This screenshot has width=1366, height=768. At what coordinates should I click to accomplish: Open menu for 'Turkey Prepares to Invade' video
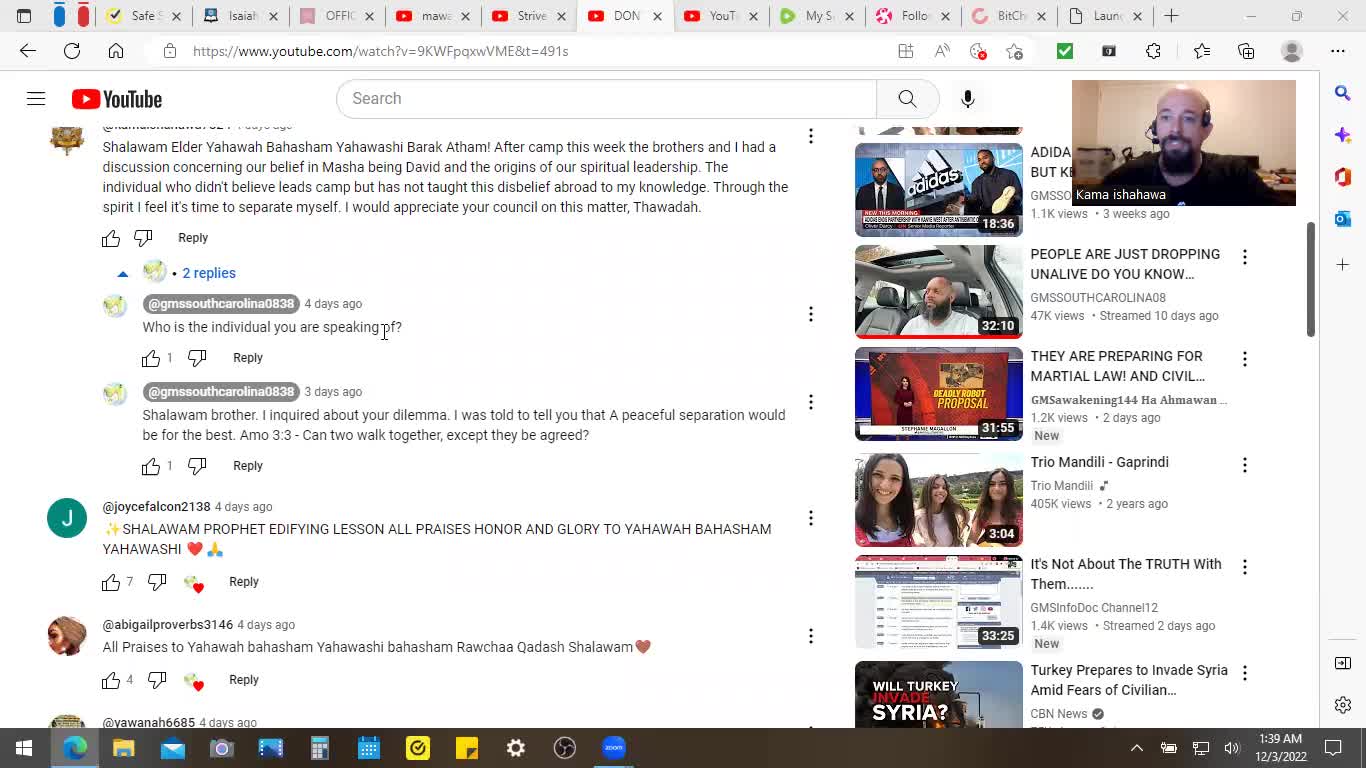[x=1245, y=673]
